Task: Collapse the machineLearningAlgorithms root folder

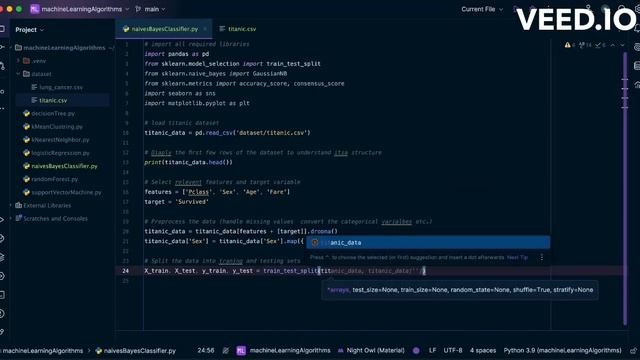Action: pyautogui.click(x=11, y=48)
